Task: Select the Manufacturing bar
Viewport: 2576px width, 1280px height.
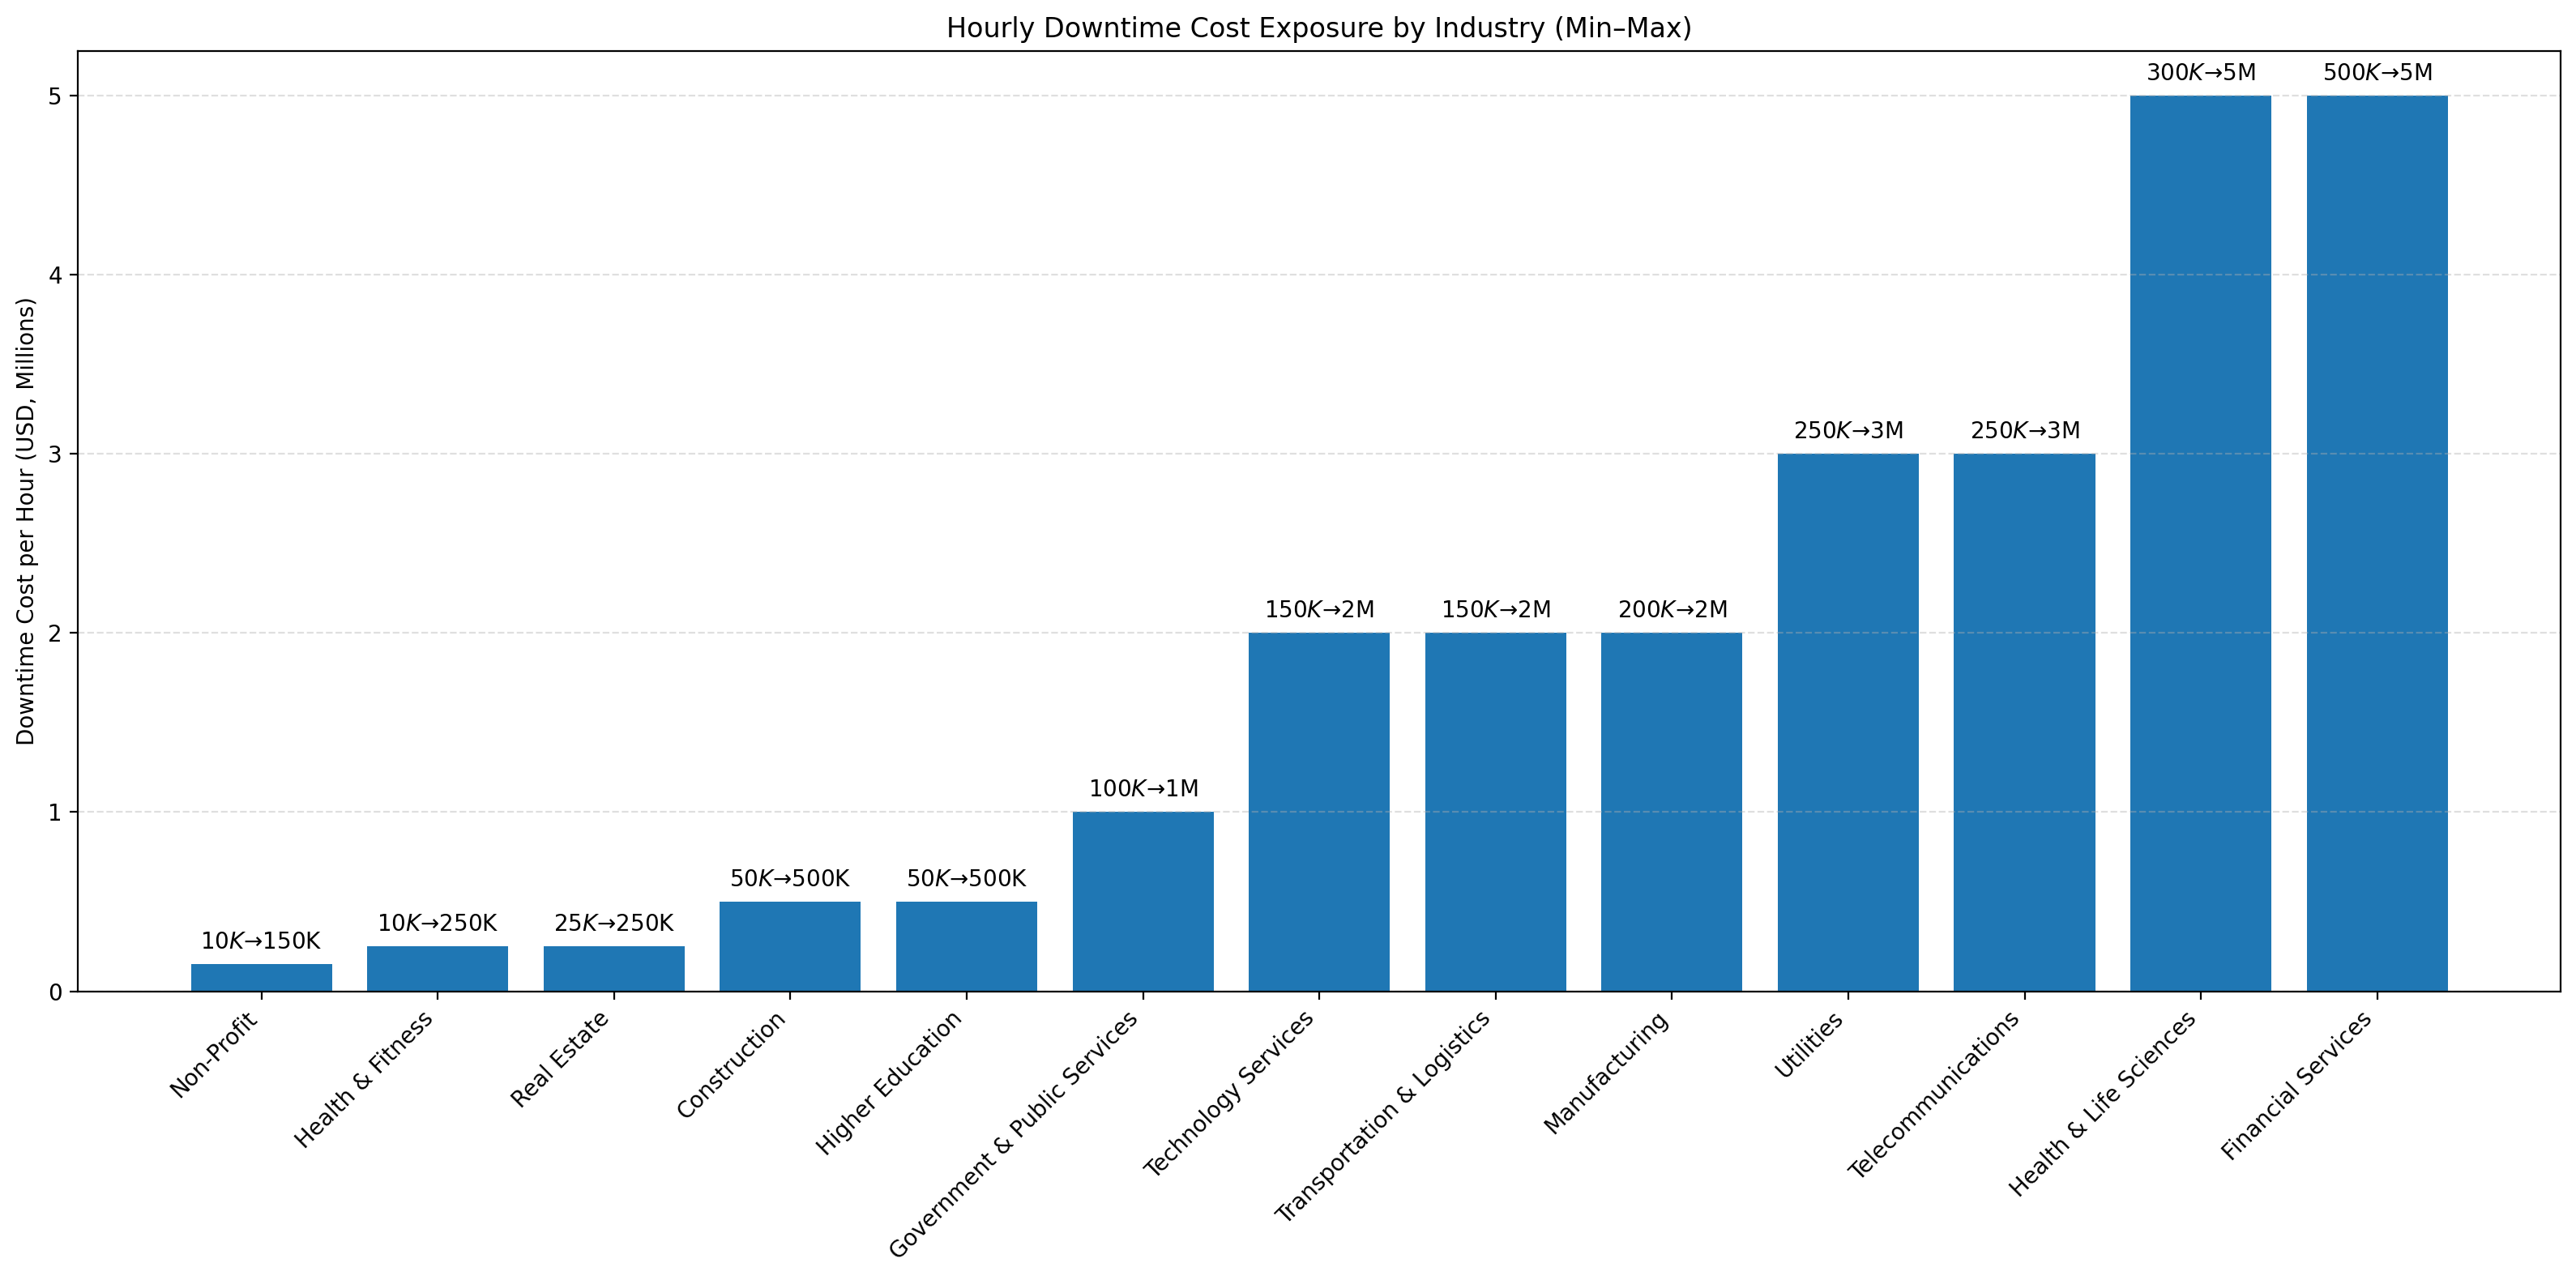Action: tap(1671, 811)
